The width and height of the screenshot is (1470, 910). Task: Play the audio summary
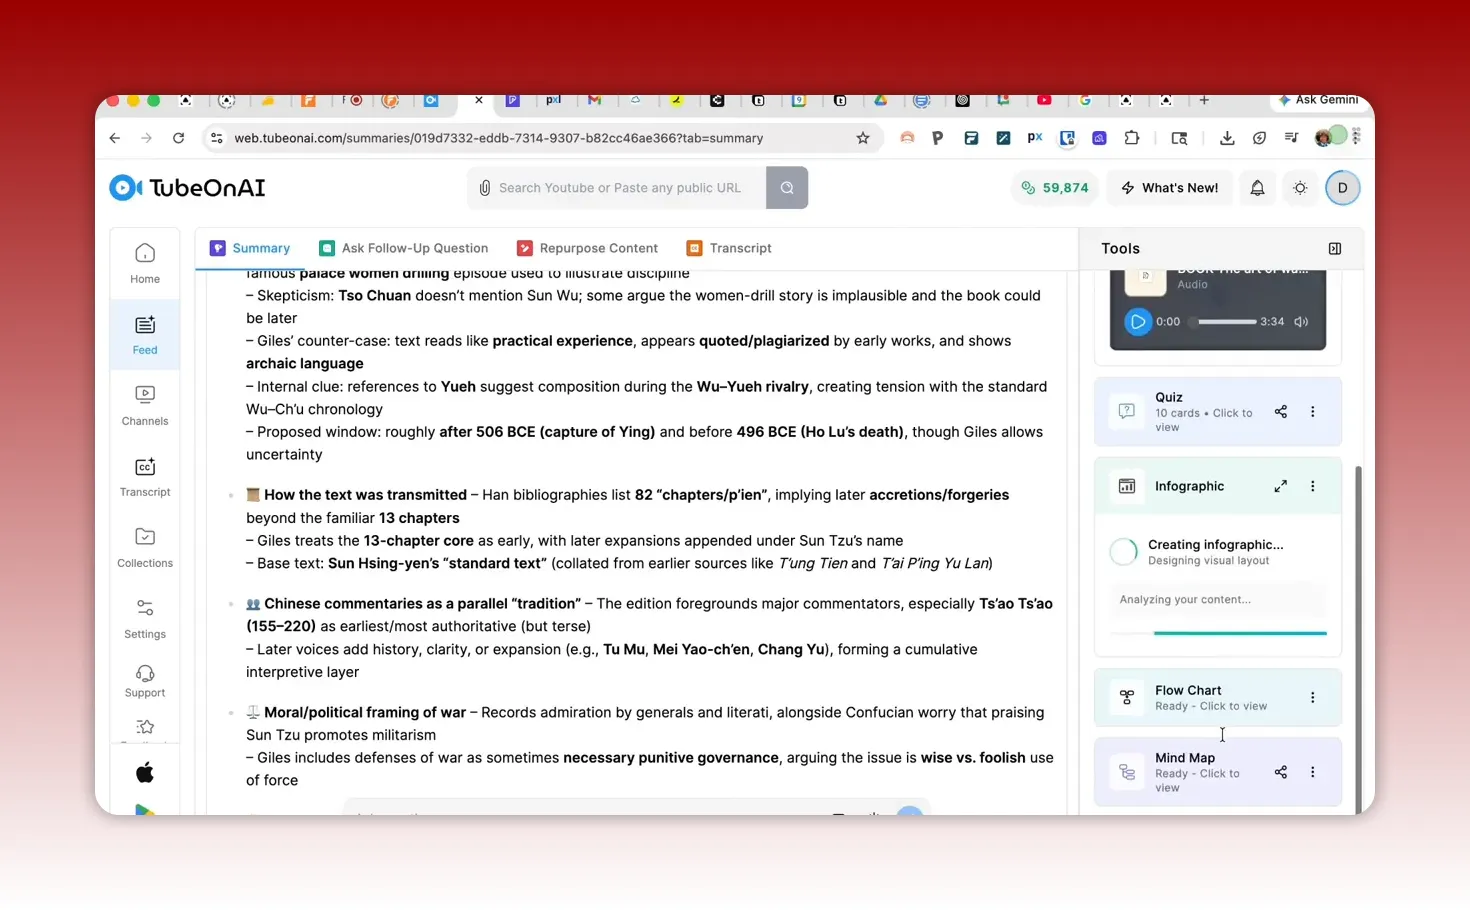[1137, 322]
